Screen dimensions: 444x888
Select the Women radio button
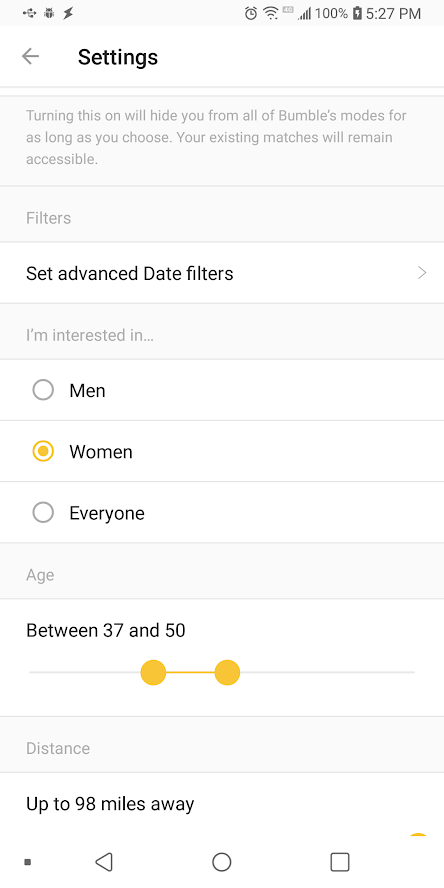click(43, 451)
